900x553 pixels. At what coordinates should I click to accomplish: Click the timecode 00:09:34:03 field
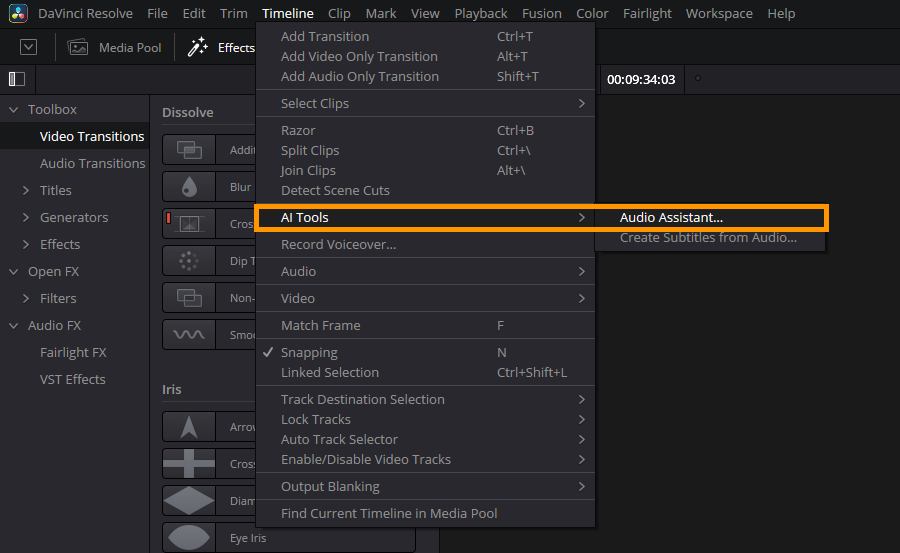pos(641,80)
